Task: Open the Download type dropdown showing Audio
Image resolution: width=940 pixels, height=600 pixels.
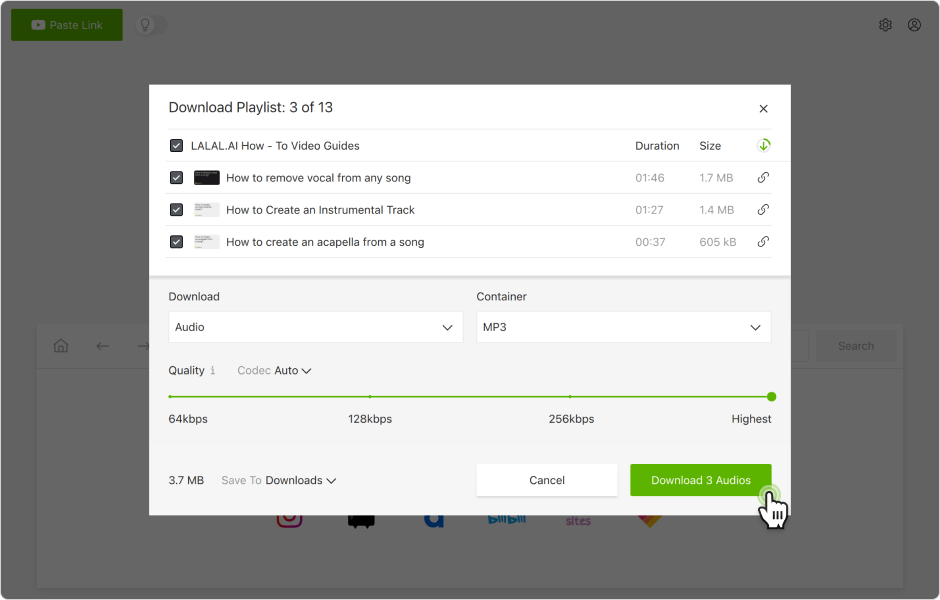Action: click(315, 327)
